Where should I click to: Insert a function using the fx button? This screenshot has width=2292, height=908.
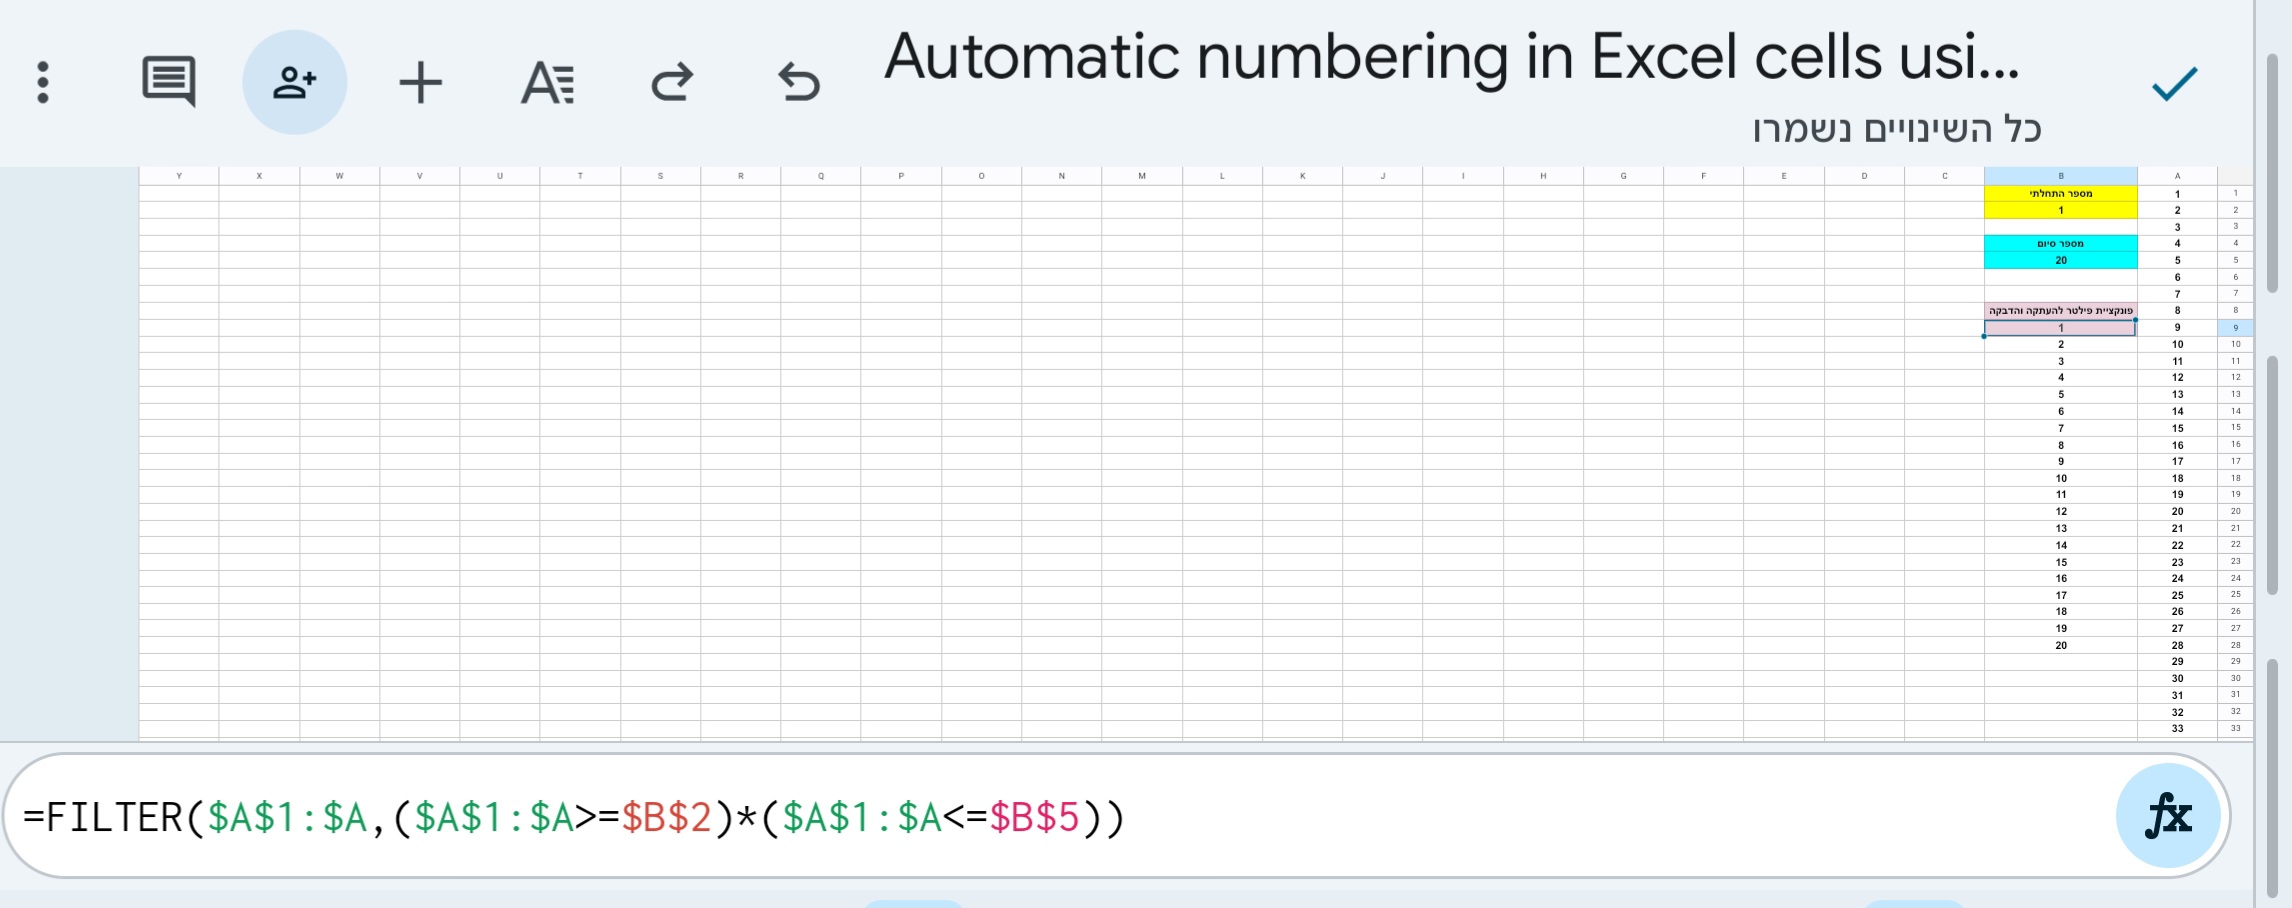coord(2167,815)
